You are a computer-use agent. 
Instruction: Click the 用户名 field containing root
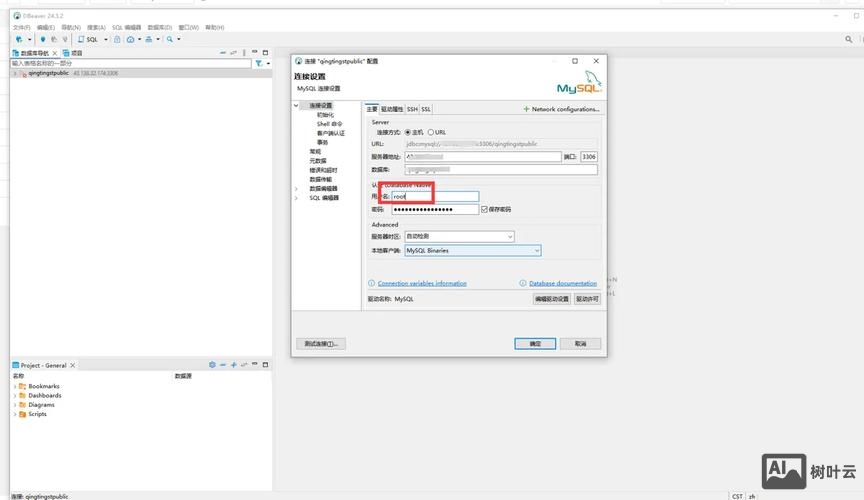pyautogui.click(x=435, y=196)
